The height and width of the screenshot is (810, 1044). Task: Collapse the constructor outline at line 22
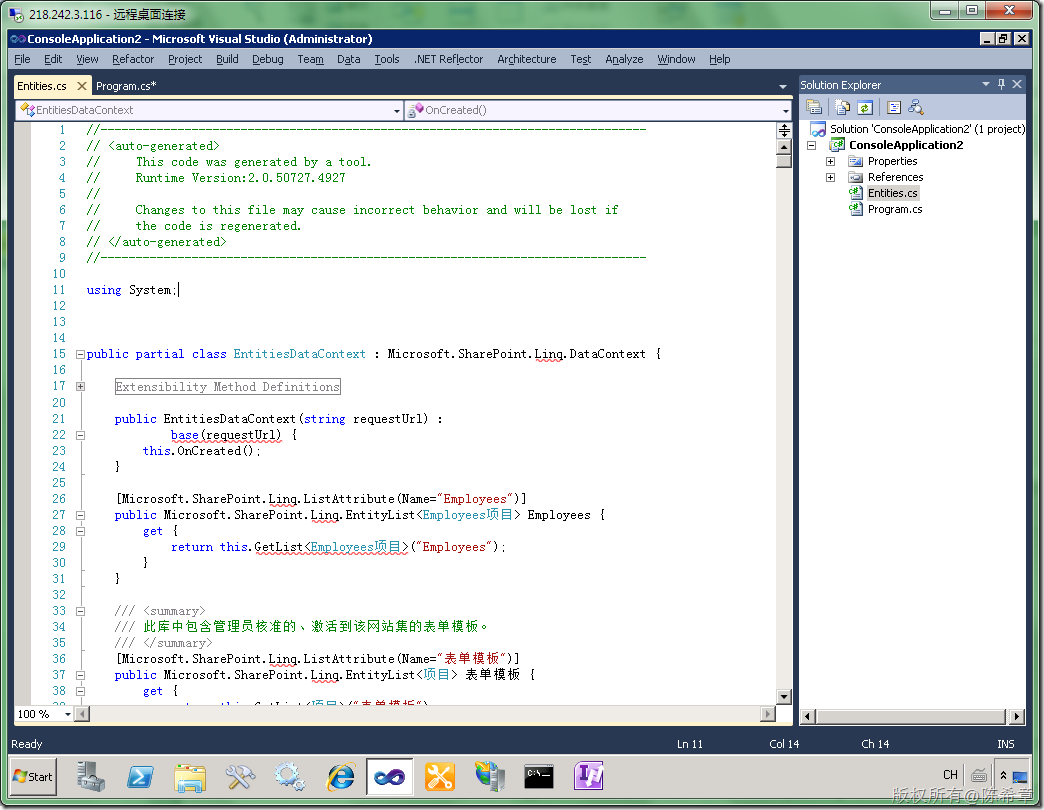[x=80, y=435]
